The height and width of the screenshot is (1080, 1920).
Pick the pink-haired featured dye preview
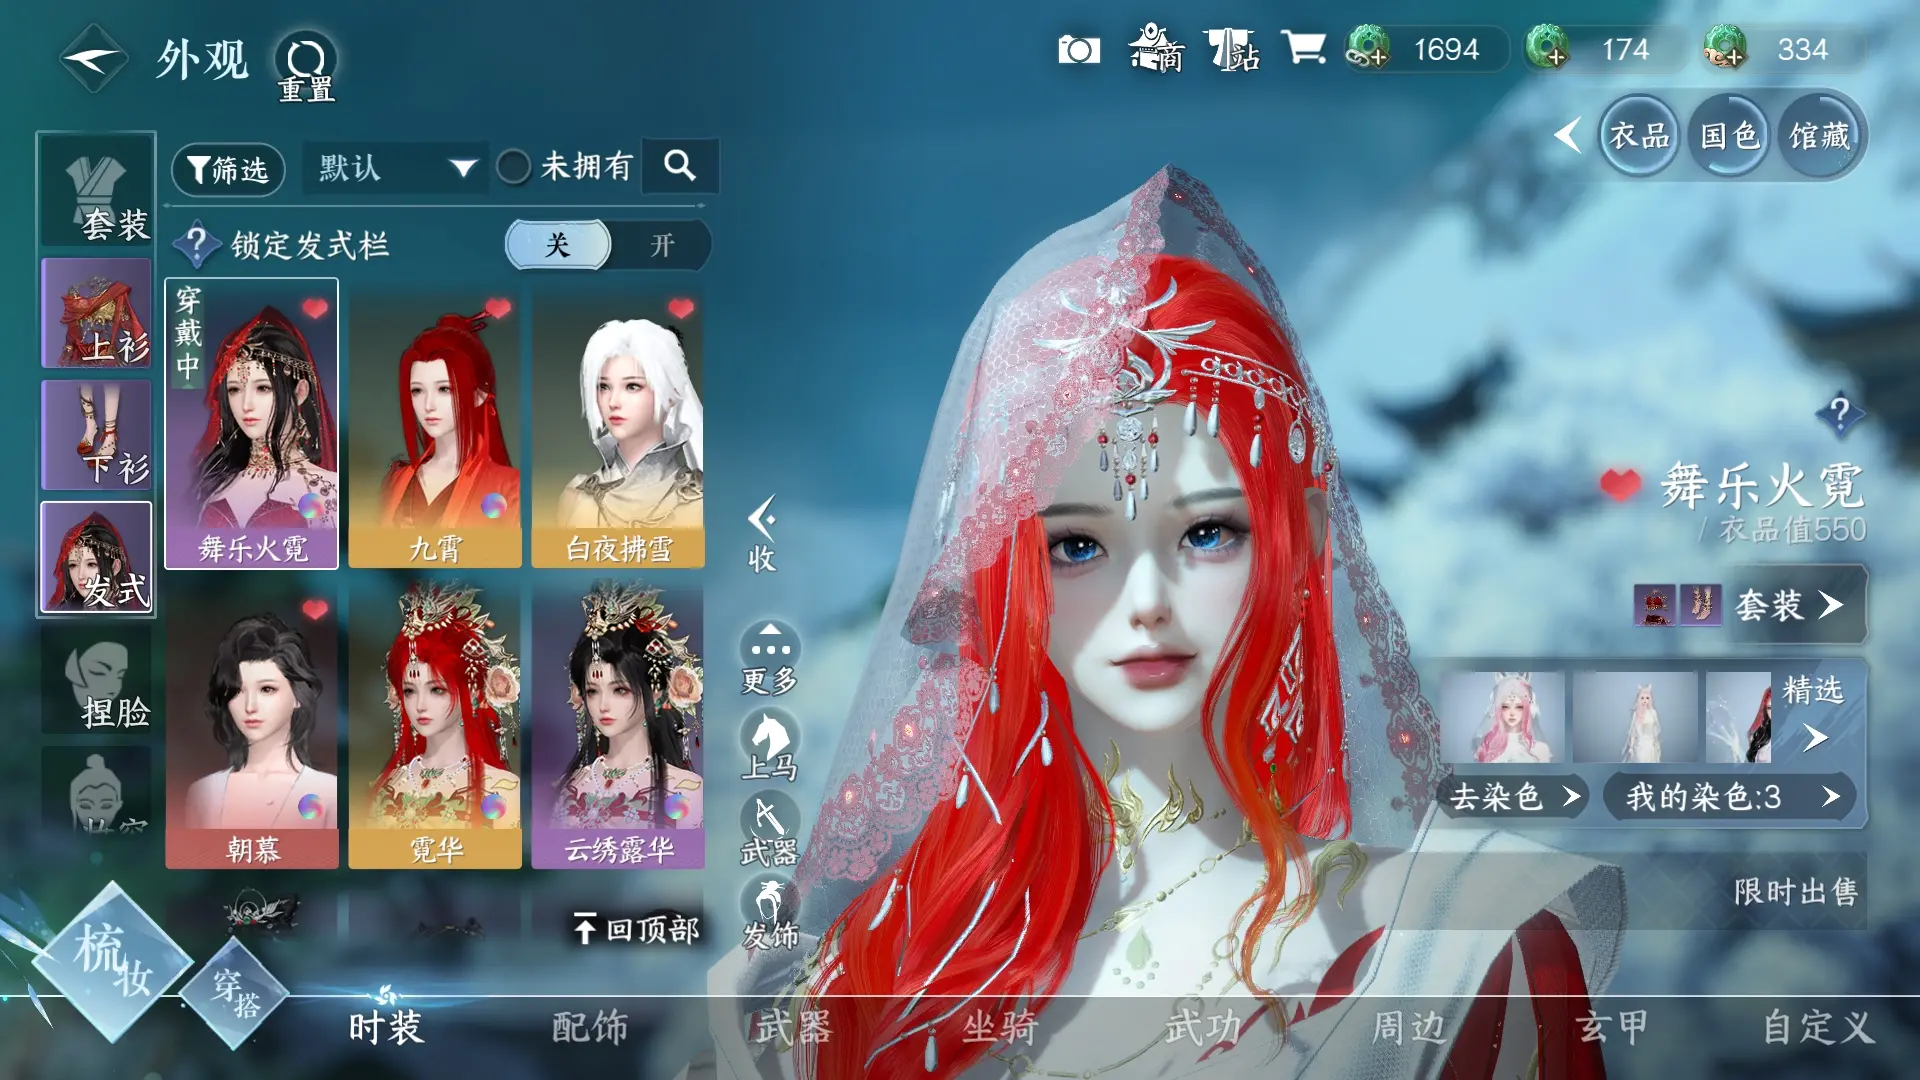1503,717
